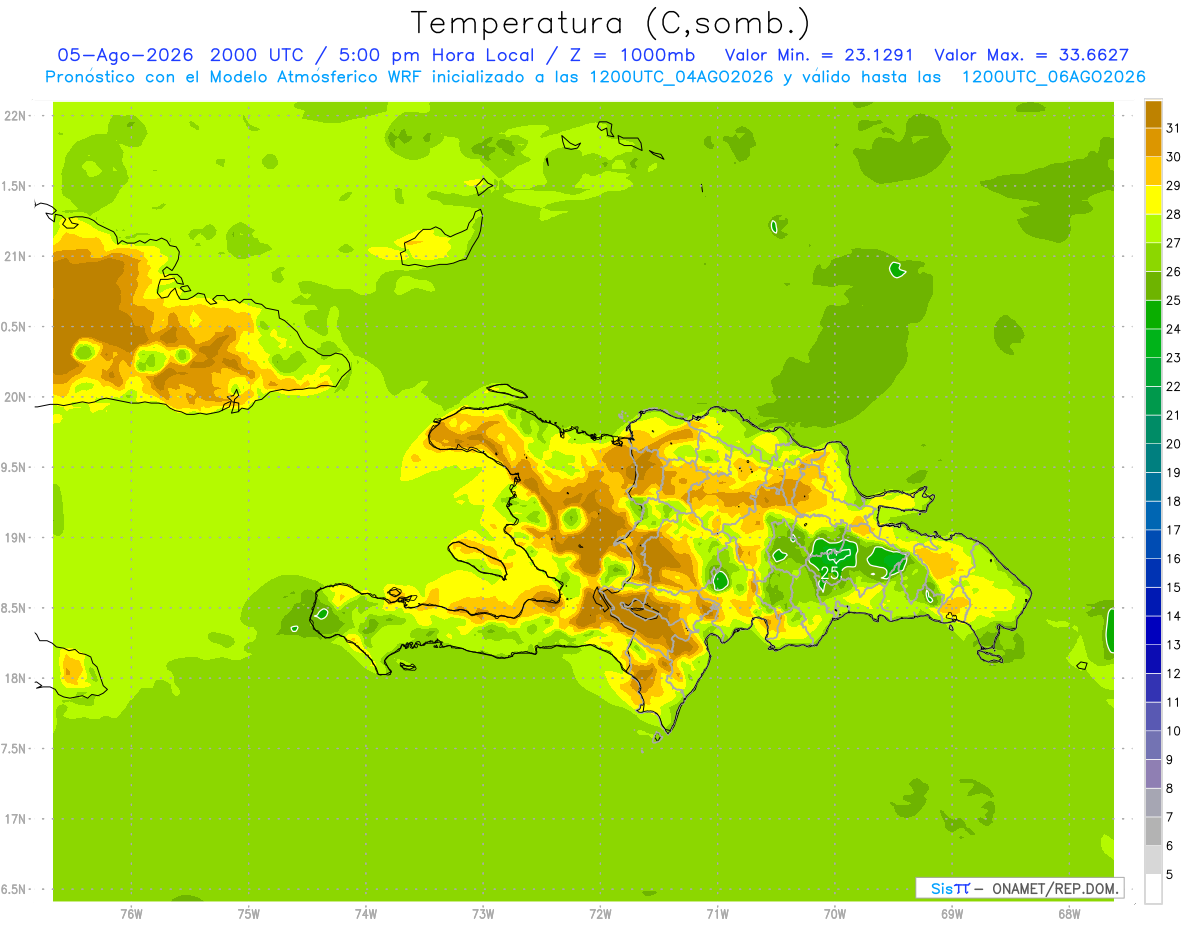
Task: Click the legend value "20"
Action: coord(1174,444)
